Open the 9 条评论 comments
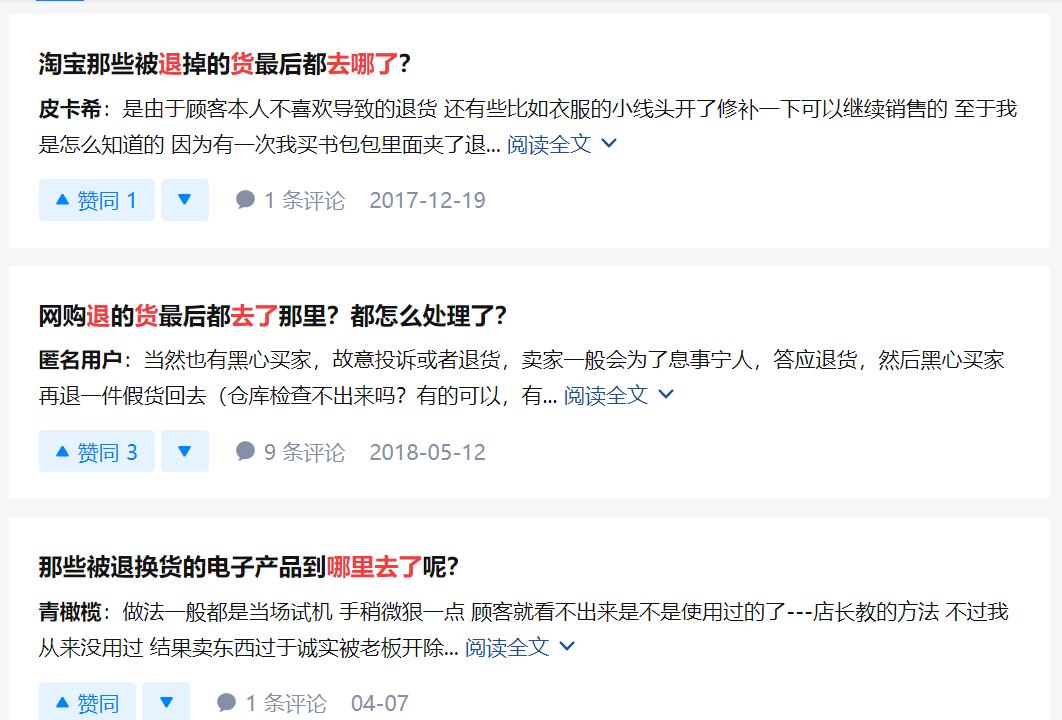This screenshot has height=720, width=1062. [291, 452]
